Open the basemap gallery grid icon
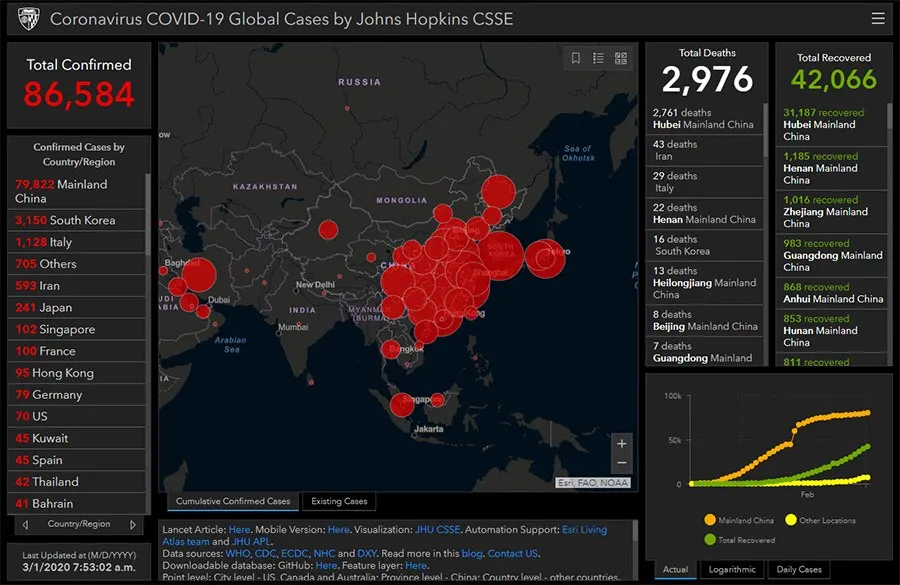This screenshot has width=900, height=585. tap(621, 58)
